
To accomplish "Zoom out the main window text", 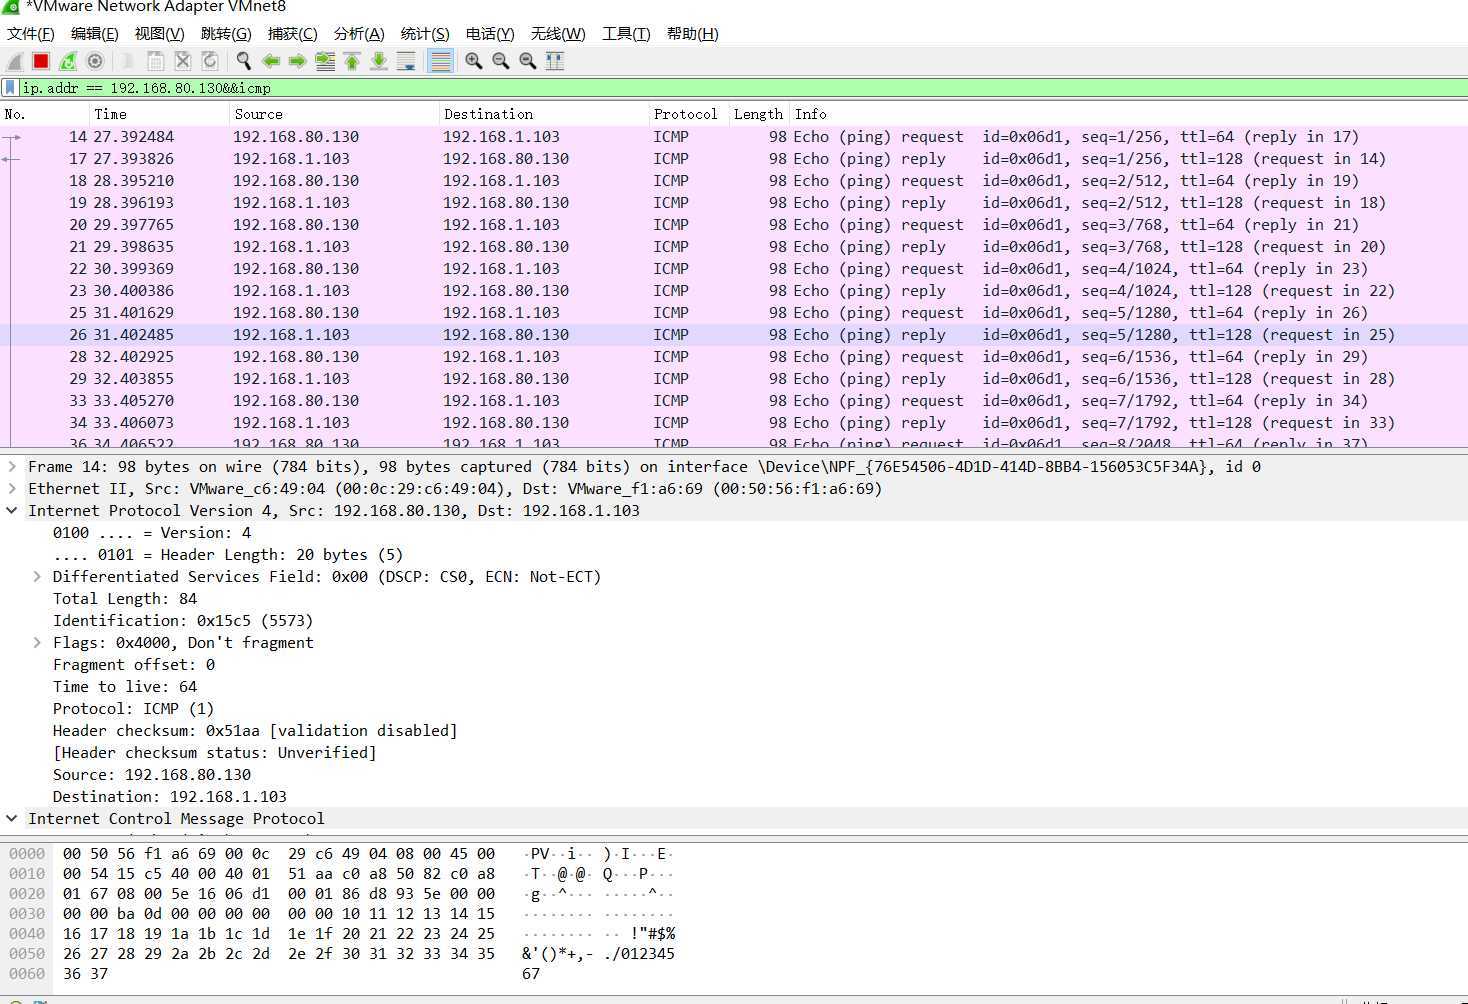I will 501,61.
